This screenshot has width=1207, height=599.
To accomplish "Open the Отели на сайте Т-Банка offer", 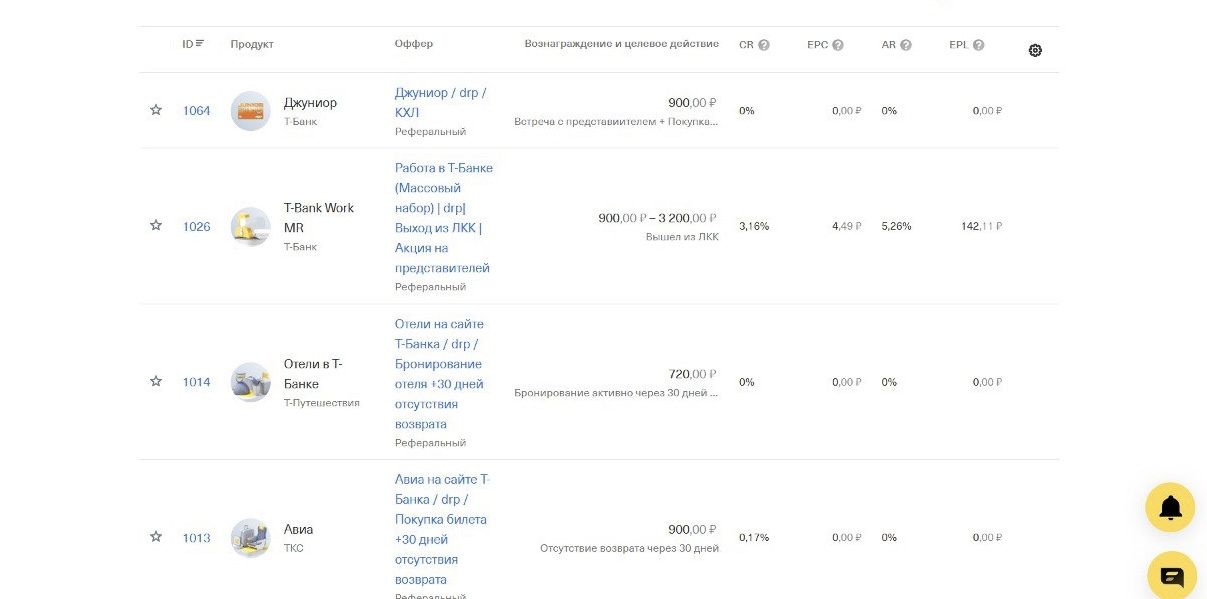I will point(439,374).
